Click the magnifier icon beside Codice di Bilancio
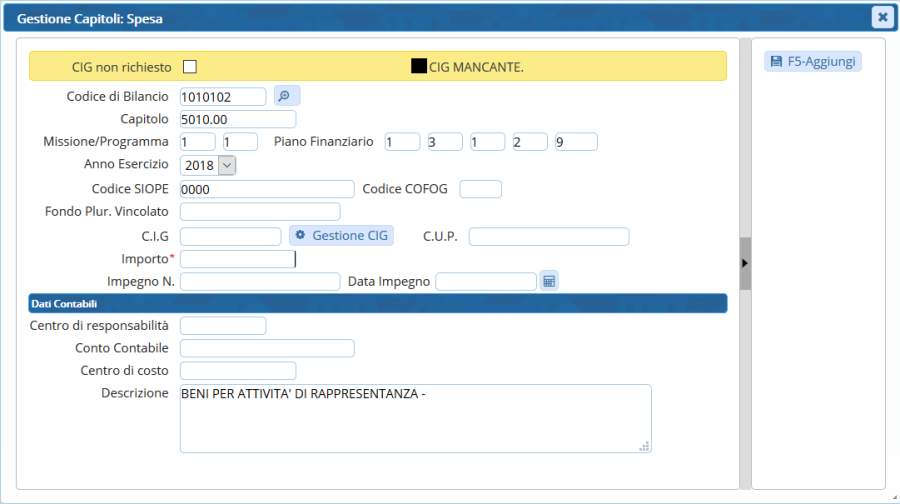The height and width of the screenshot is (504, 900). coord(286,96)
